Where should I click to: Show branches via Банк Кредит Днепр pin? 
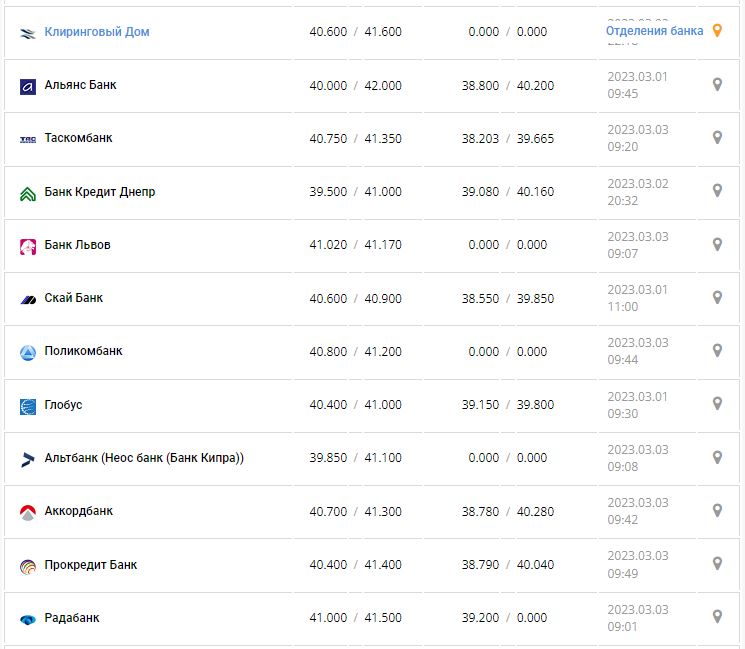[716, 191]
